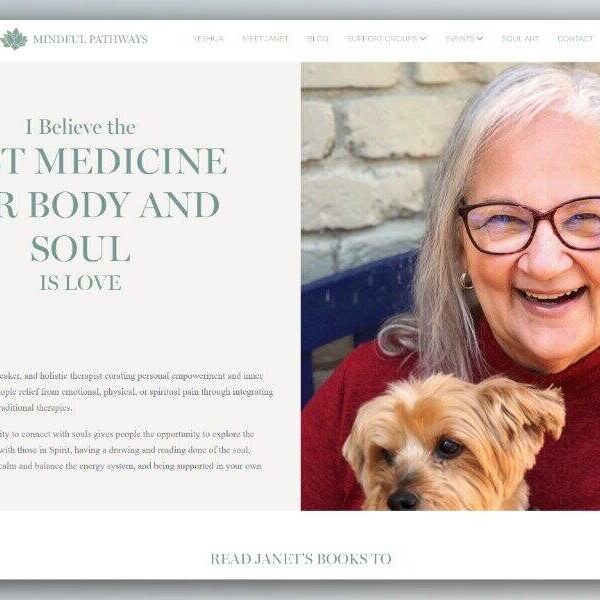This screenshot has height=600, width=600.
Task: Select the Events menu label
Action: click(x=459, y=39)
